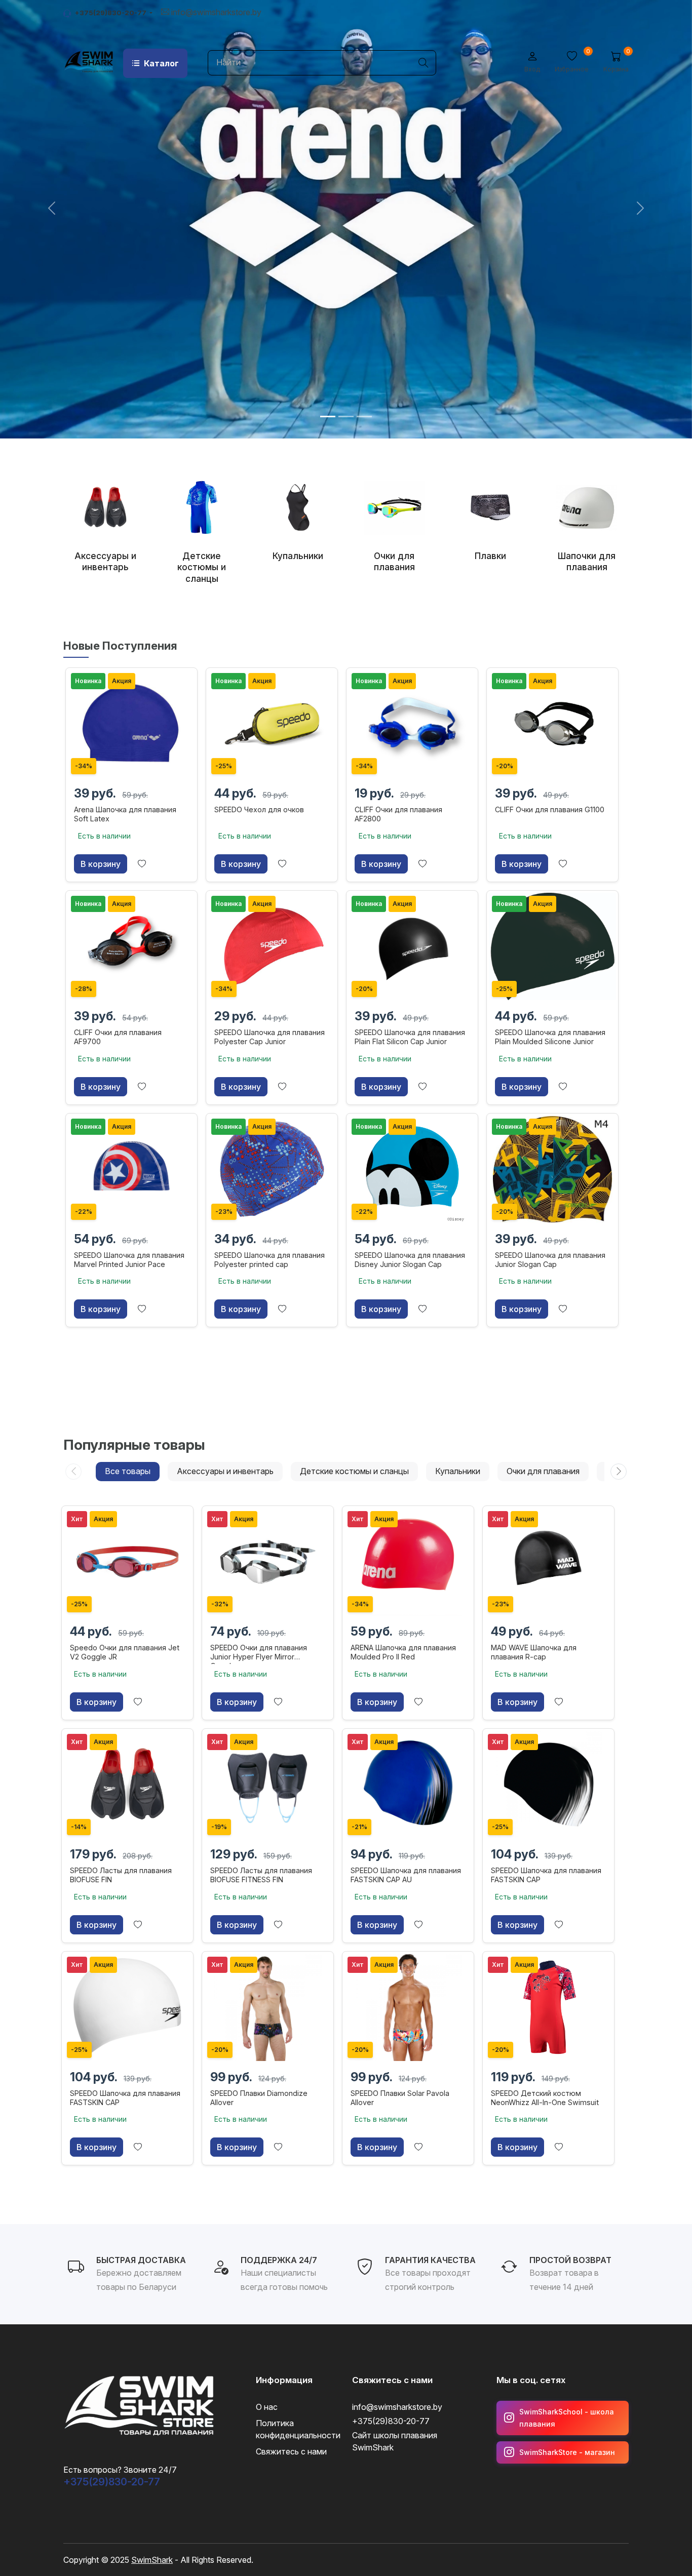Viewport: 692px width, 2576px height.
Task: Click the search input field
Action: point(322,63)
